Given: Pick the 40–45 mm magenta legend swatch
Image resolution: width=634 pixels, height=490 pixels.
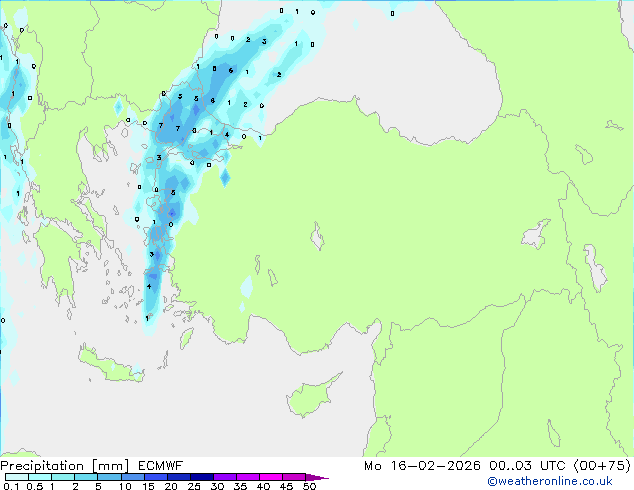Looking at the screenshot, I should pos(271,477).
